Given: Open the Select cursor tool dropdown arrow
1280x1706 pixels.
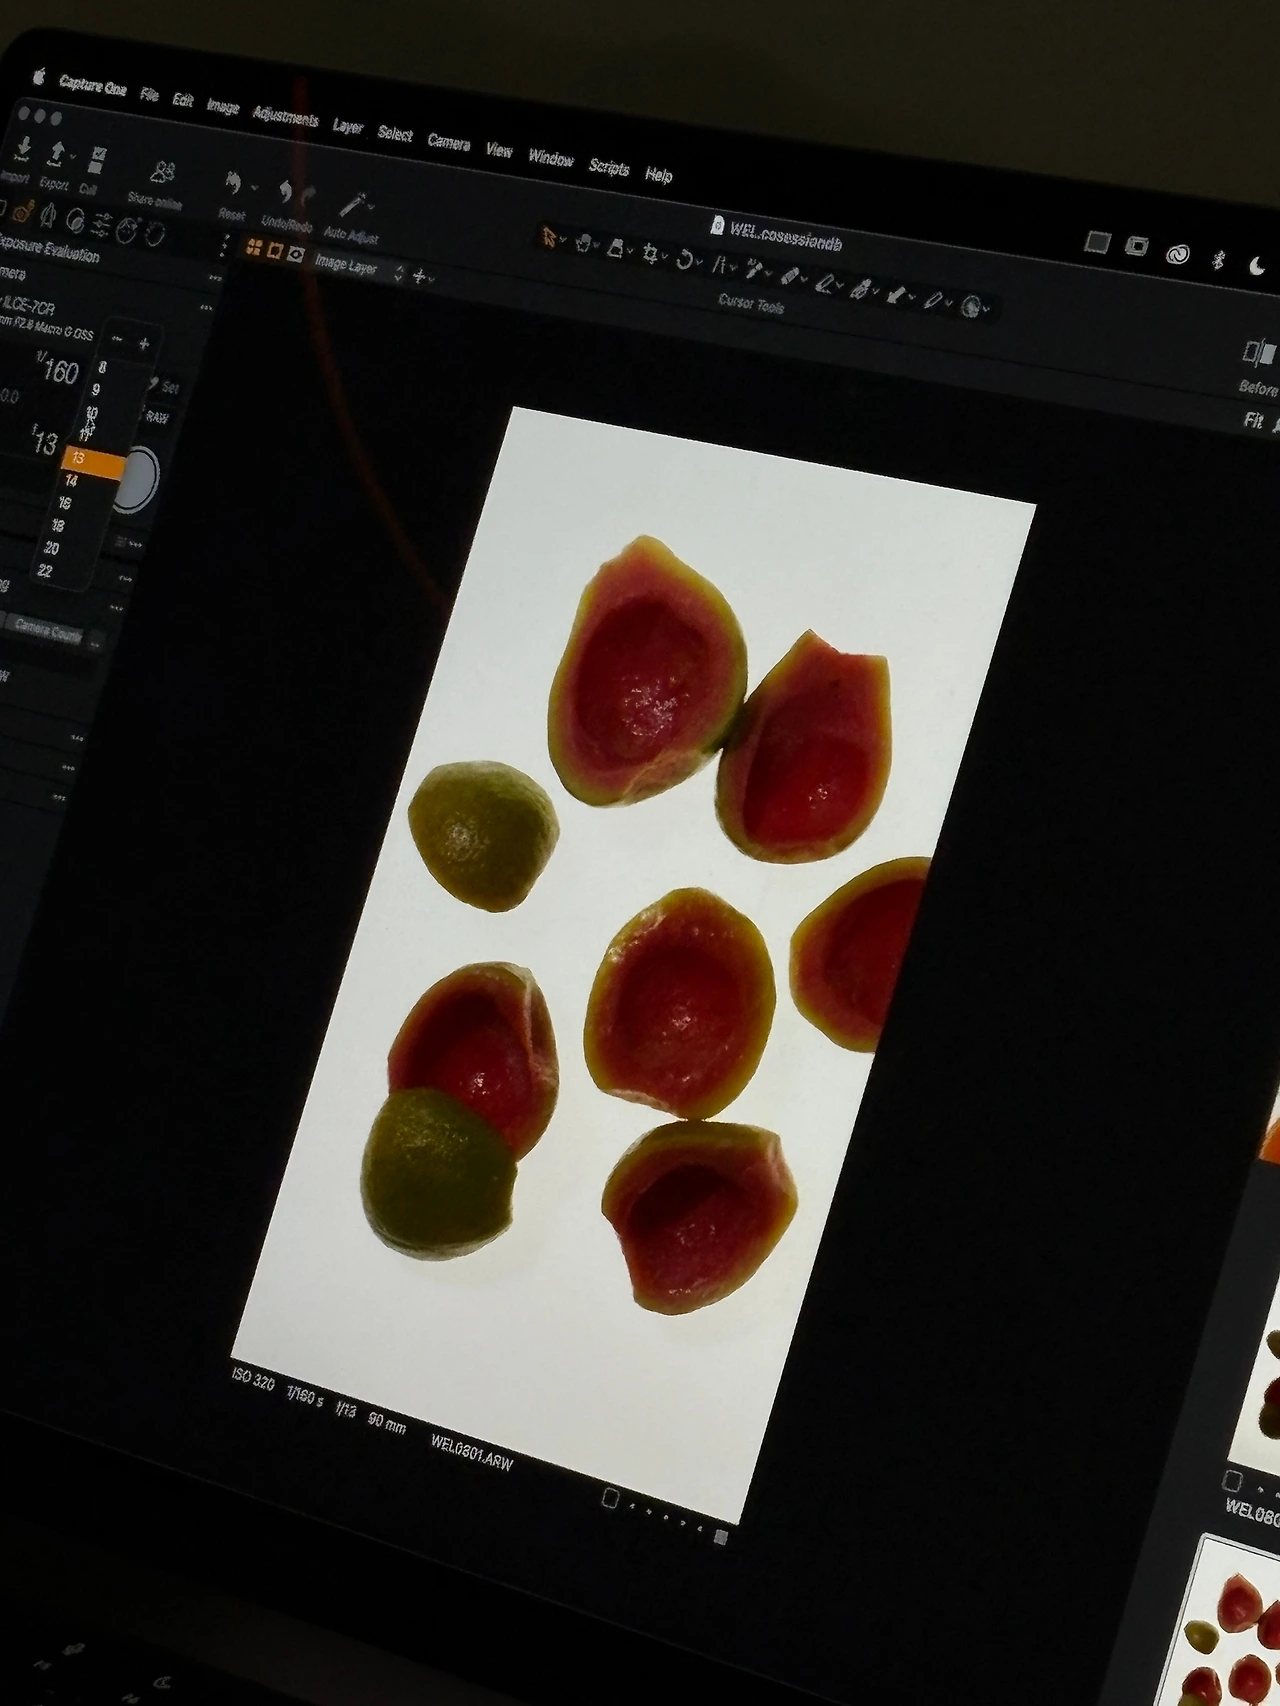Looking at the screenshot, I should [563, 240].
